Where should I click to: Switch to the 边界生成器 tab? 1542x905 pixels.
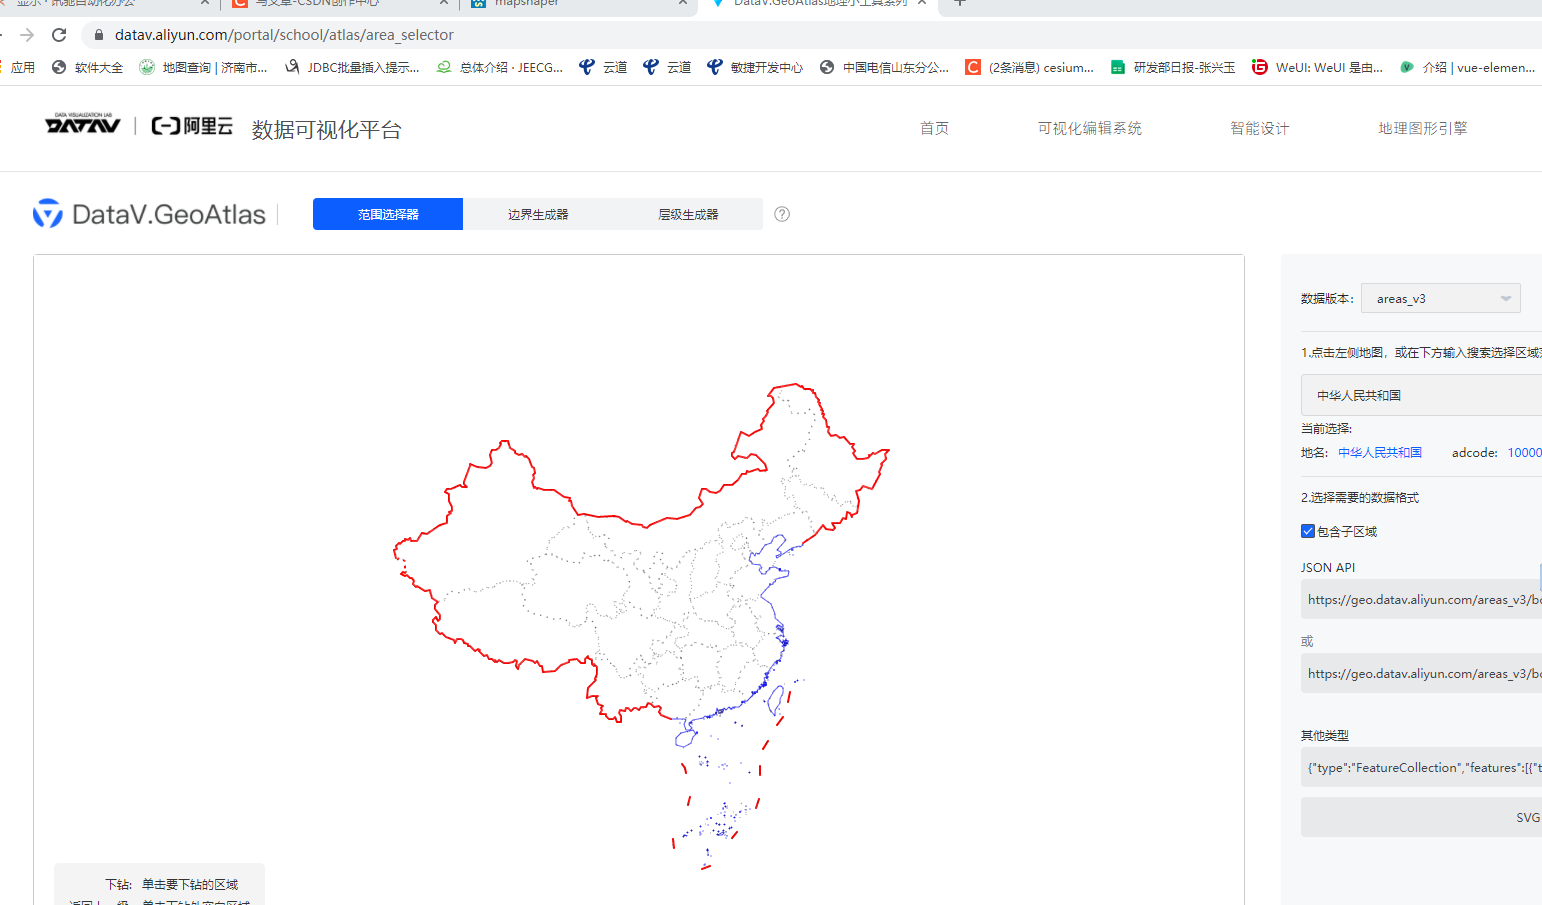[537, 214]
